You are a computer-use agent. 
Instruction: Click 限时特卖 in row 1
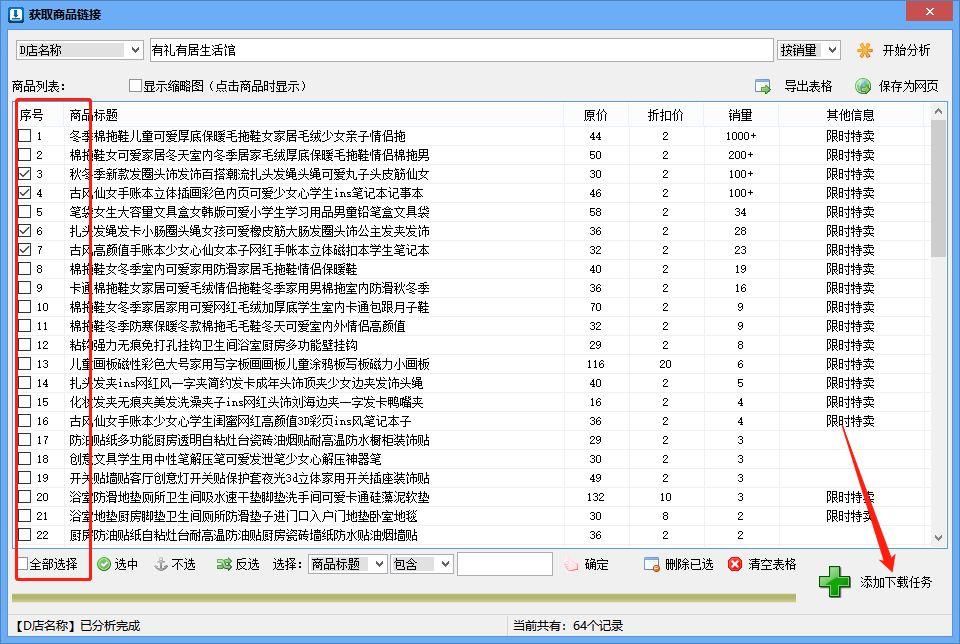coord(850,136)
